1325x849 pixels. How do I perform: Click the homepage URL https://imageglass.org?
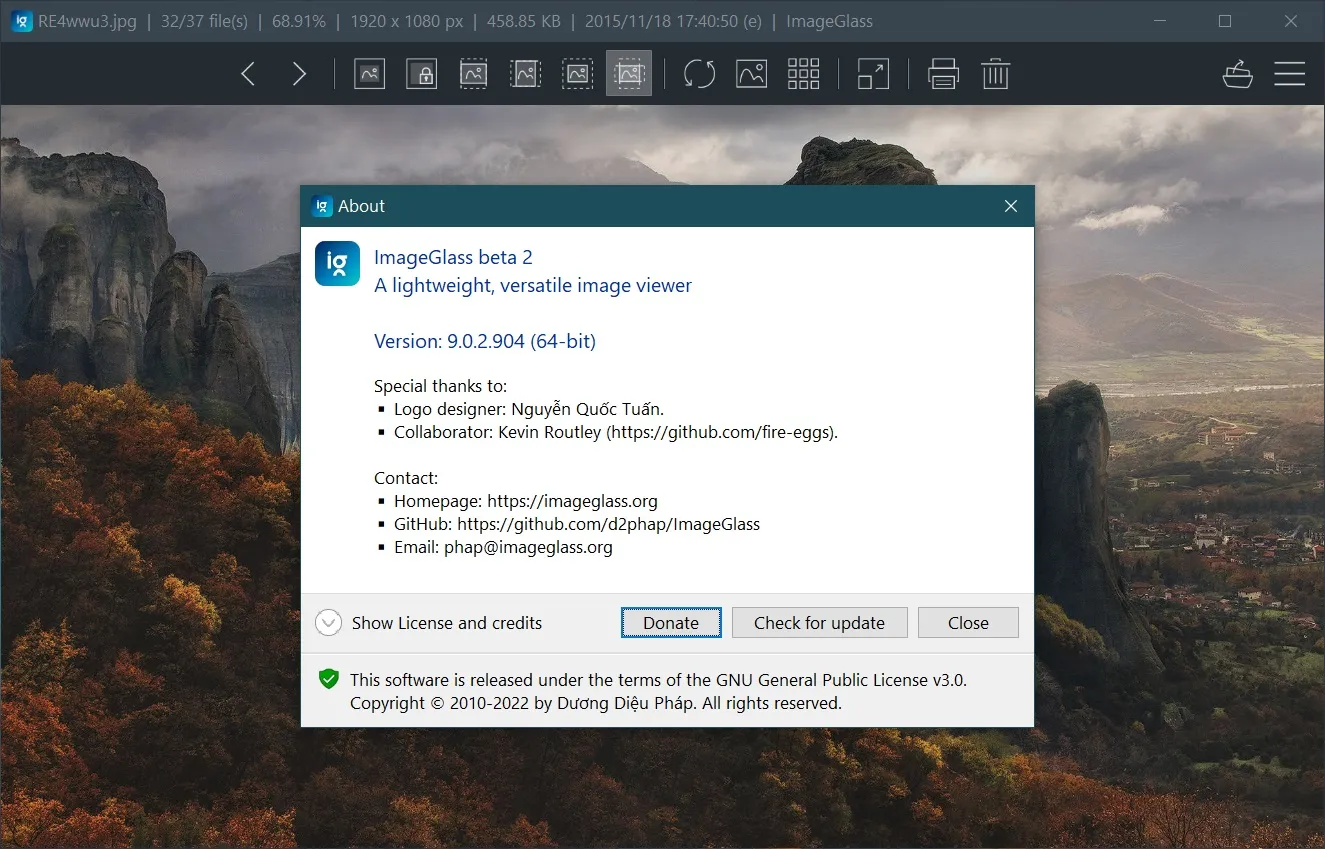pyautogui.click(x=572, y=501)
